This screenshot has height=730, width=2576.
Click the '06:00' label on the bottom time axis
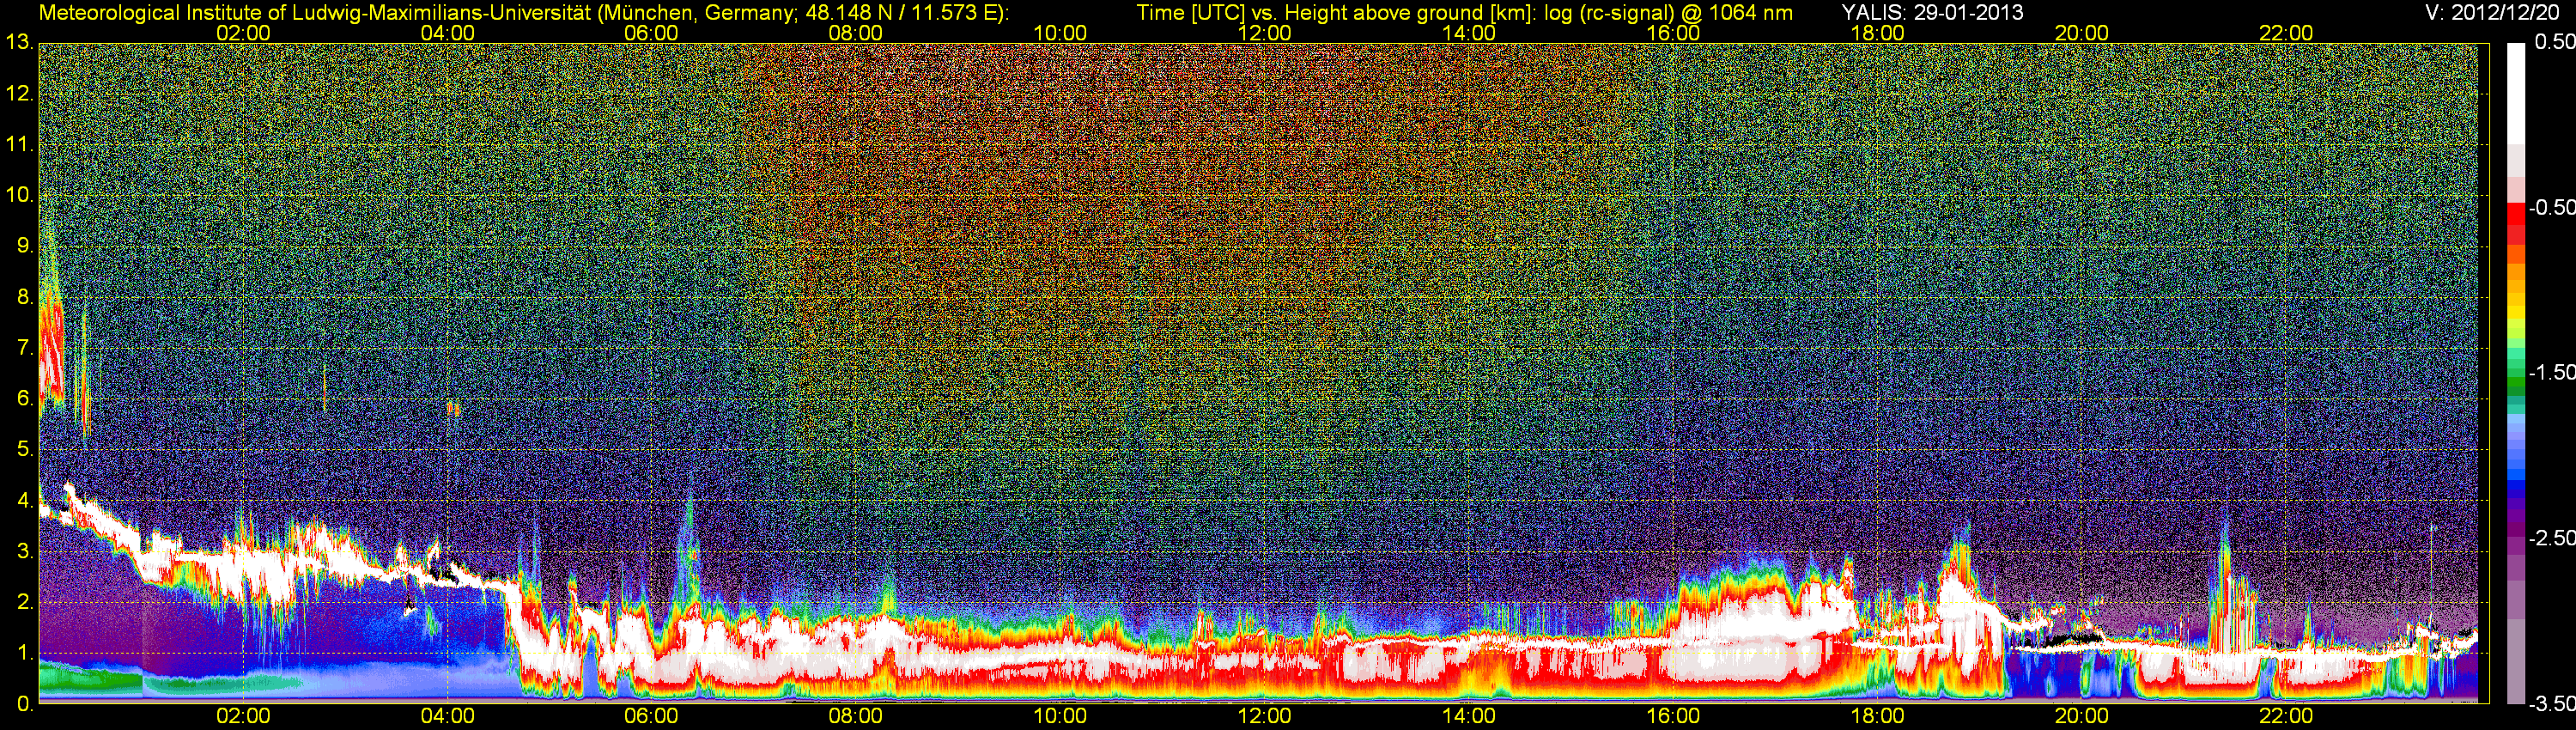pyautogui.click(x=651, y=716)
